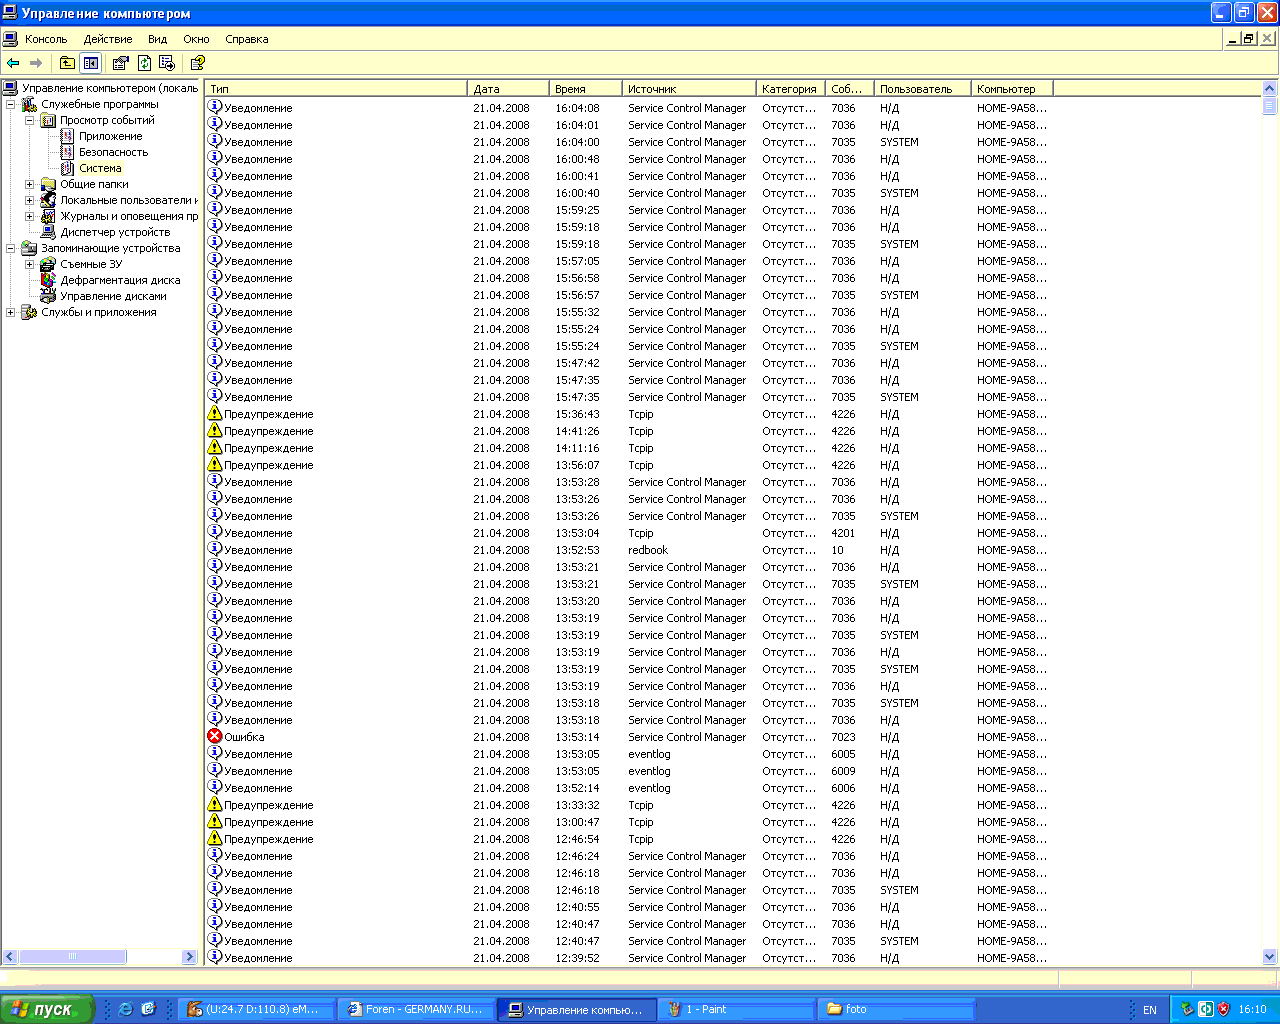Click the Up one level toolbar icon
Screen dimensions: 1280x1024
[x=67, y=63]
